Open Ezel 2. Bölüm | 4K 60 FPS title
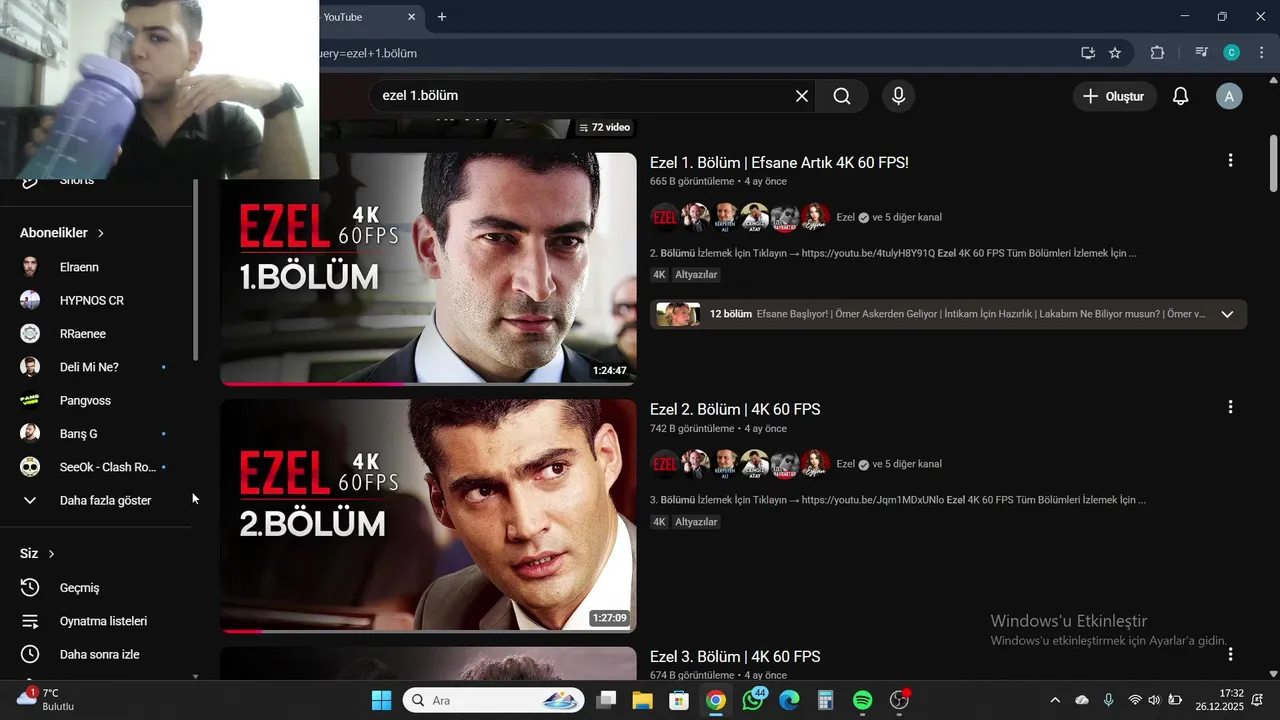The image size is (1280, 720). coord(735,409)
